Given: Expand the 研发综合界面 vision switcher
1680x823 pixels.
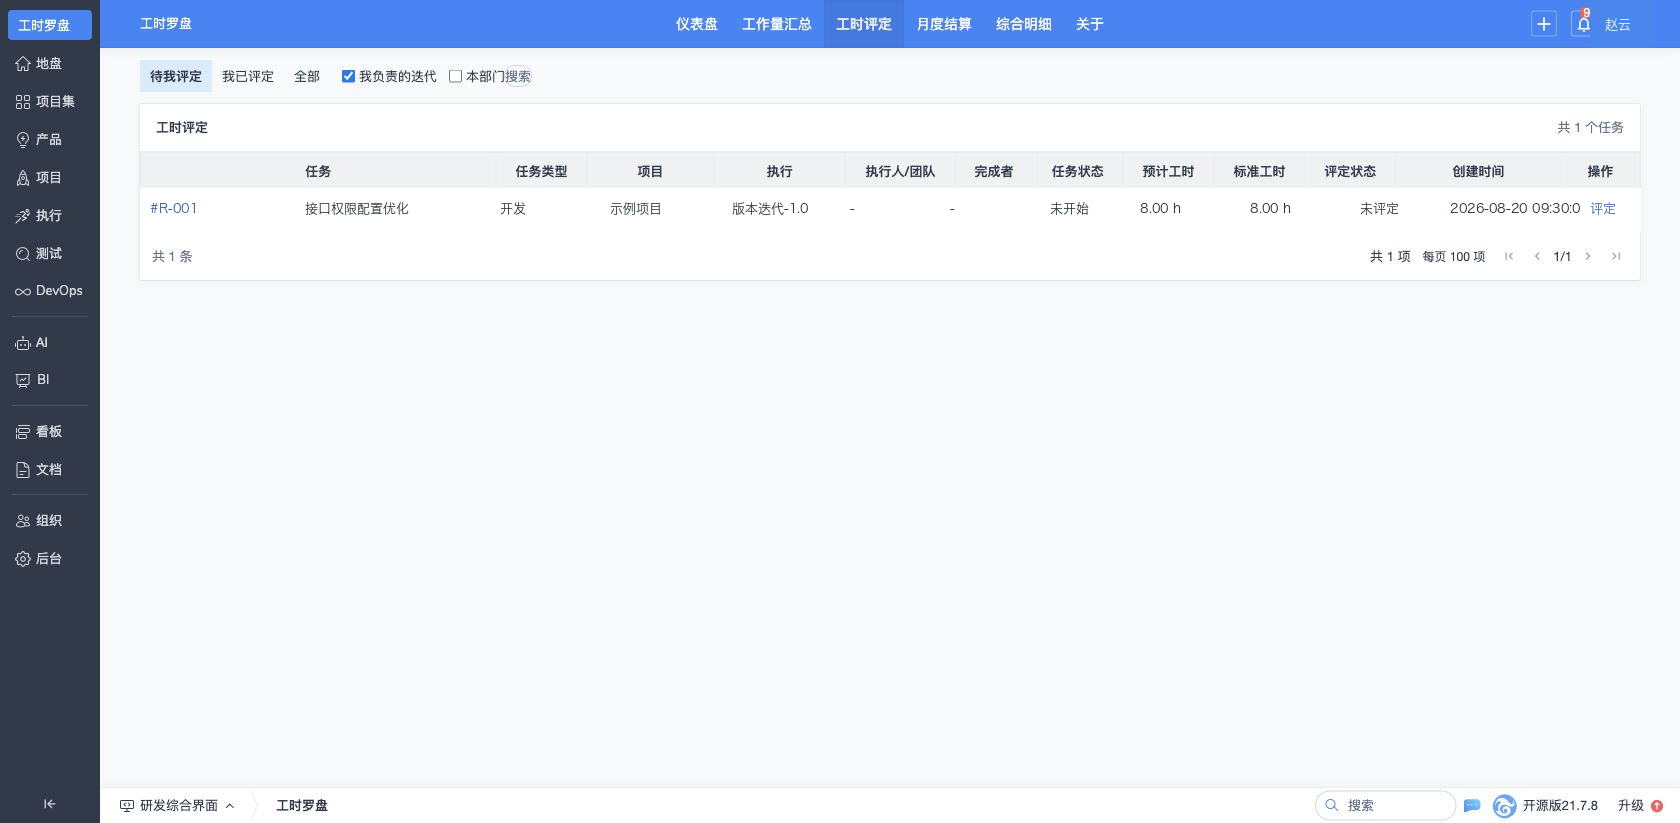Looking at the screenshot, I should click(177, 805).
